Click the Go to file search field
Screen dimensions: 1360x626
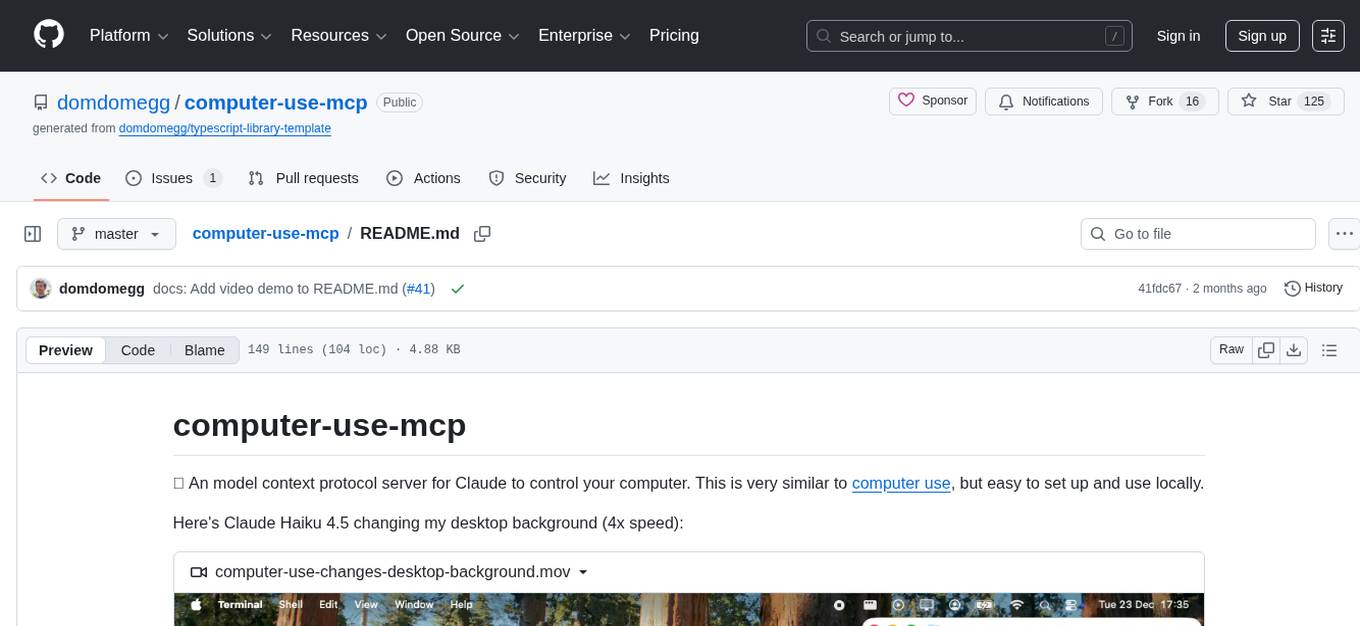pyautogui.click(x=1197, y=233)
